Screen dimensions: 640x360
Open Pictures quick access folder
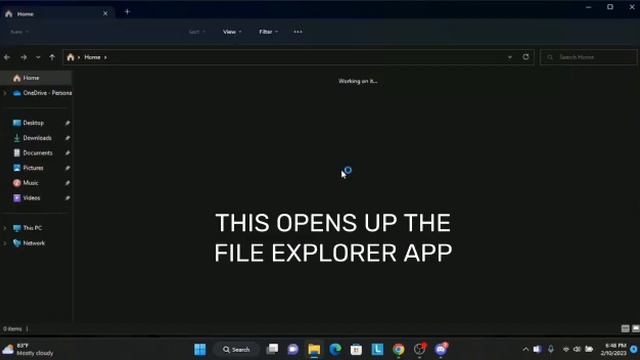pos(33,168)
